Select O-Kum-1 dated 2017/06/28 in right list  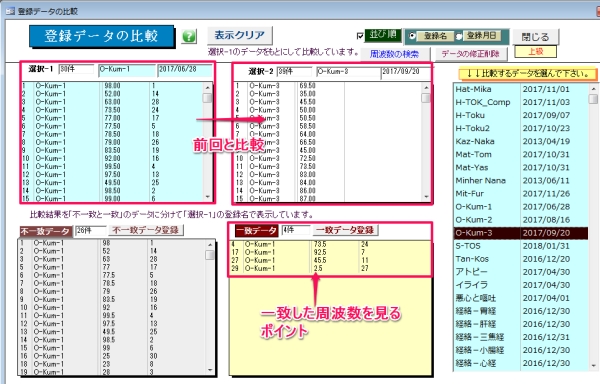coord(520,207)
